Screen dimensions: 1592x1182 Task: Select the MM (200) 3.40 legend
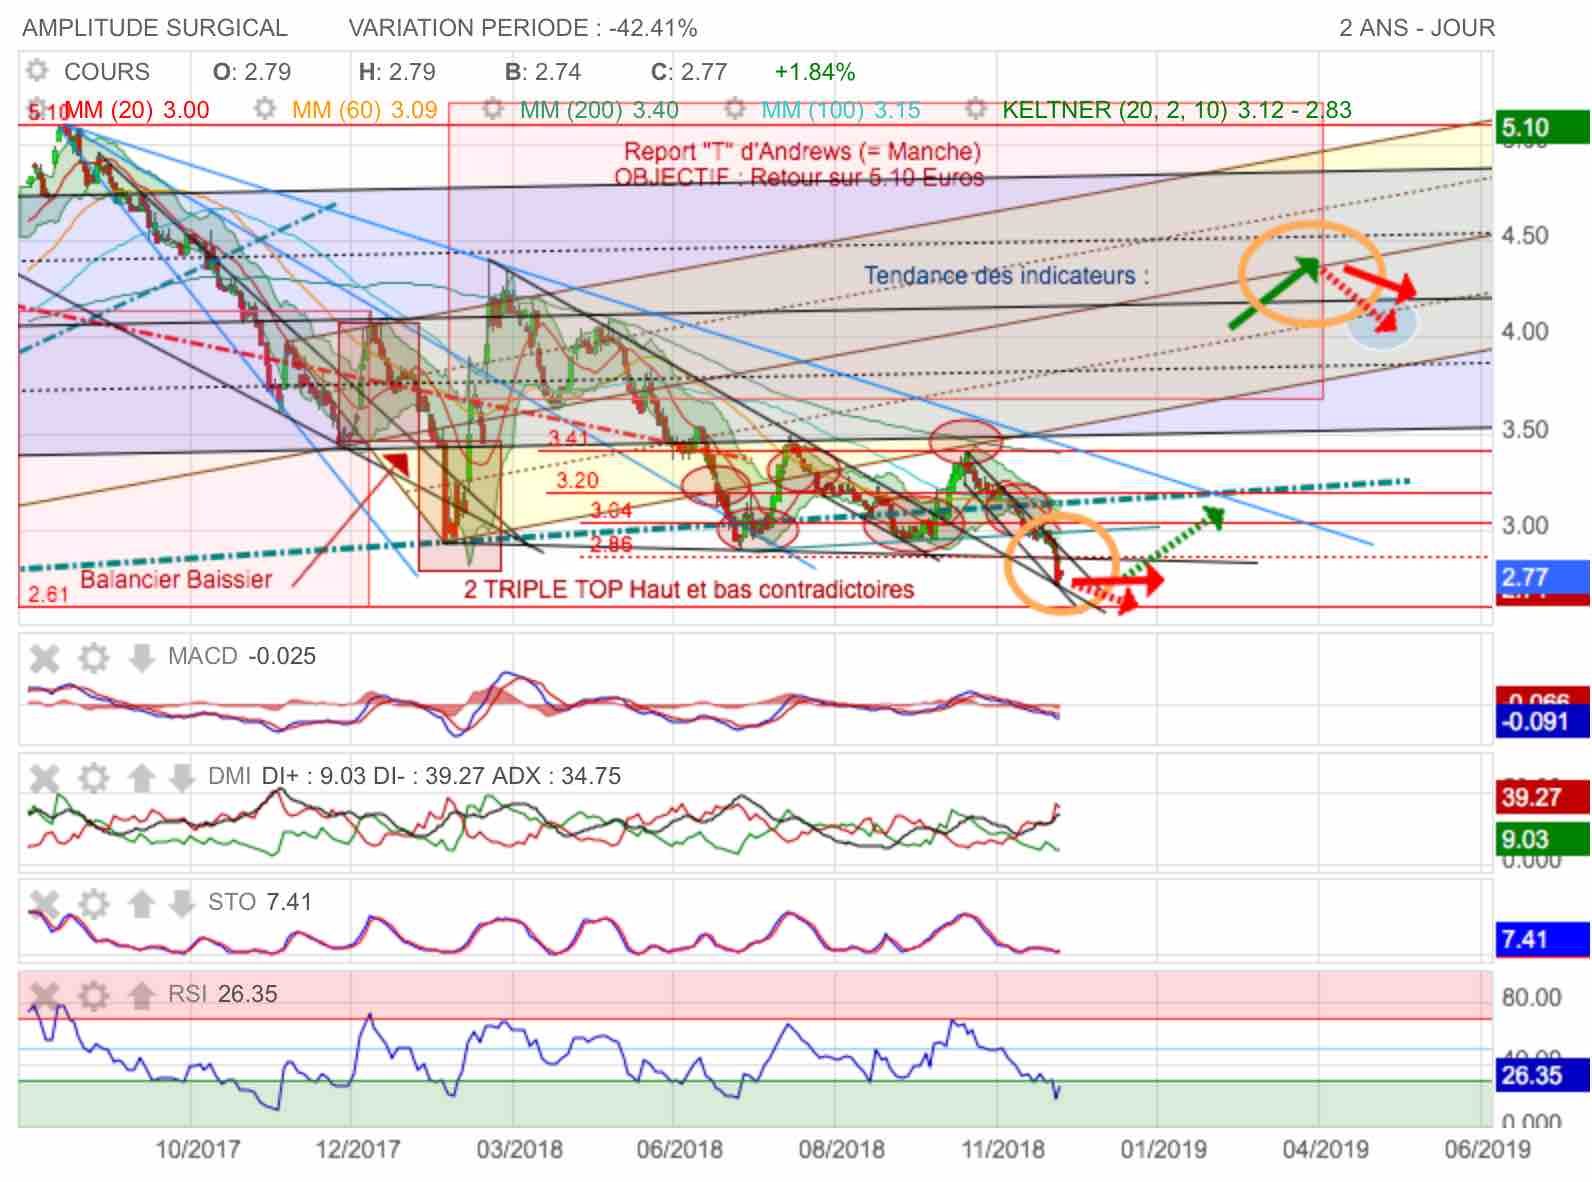click(x=599, y=110)
